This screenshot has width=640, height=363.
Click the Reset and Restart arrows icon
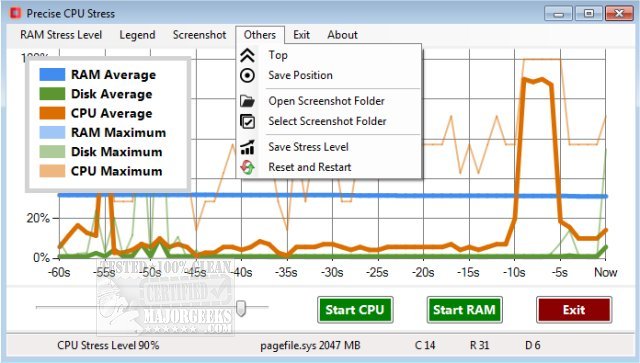point(247,167)
